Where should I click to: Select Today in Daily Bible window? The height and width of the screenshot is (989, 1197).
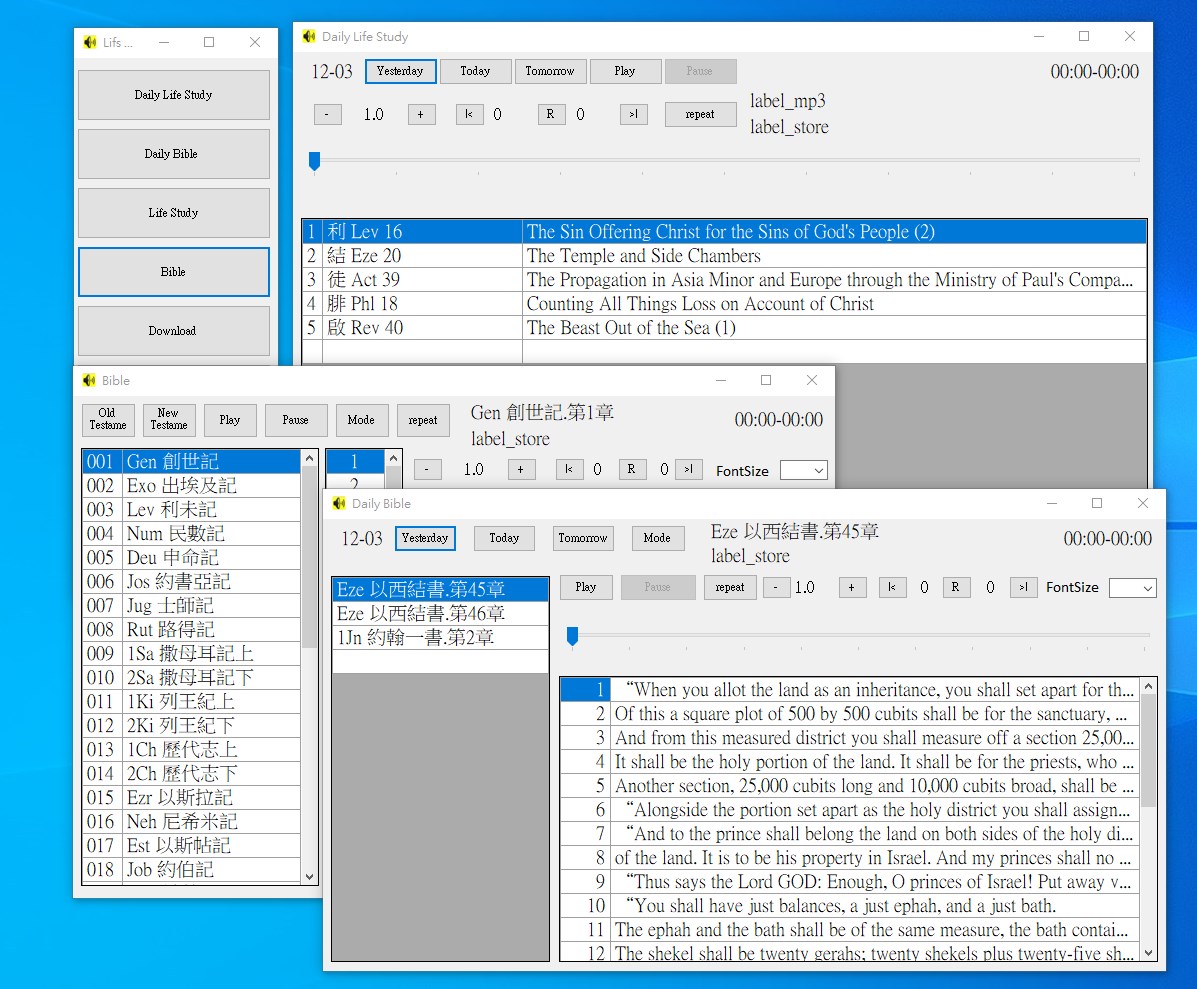click(x=504, y=538)
